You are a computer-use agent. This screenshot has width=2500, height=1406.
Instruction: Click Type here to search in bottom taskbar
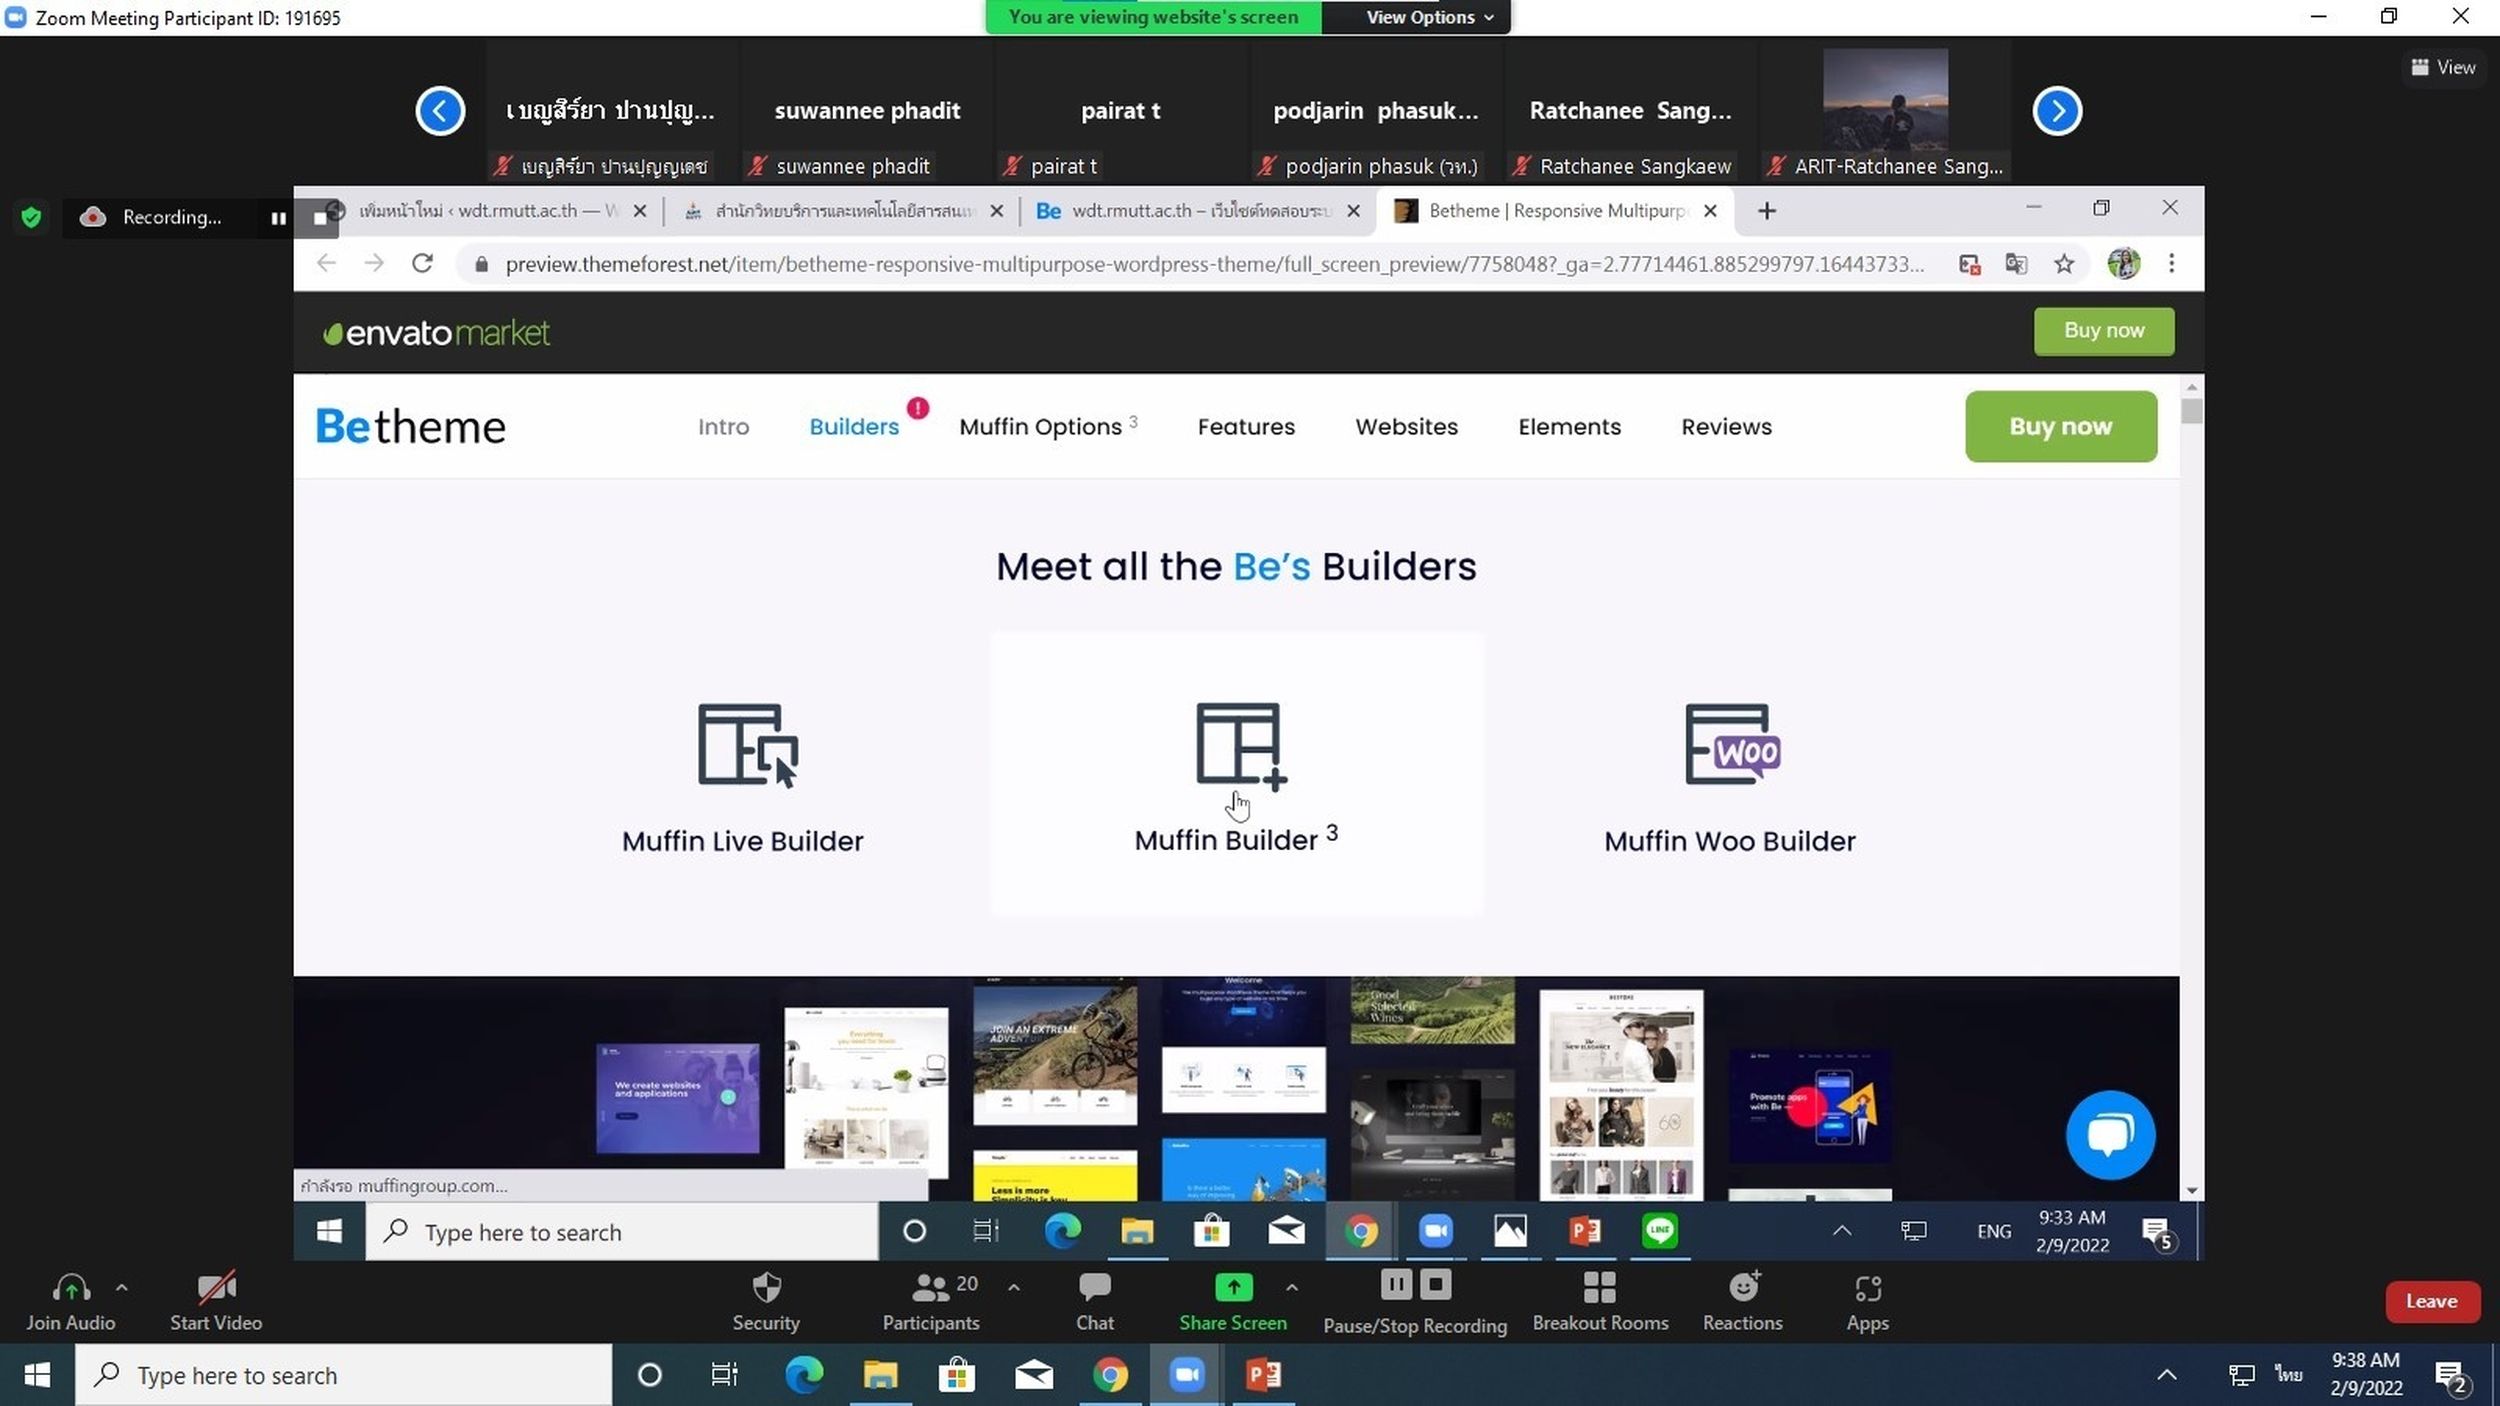pyautogui.click(x=343, y=1375)
